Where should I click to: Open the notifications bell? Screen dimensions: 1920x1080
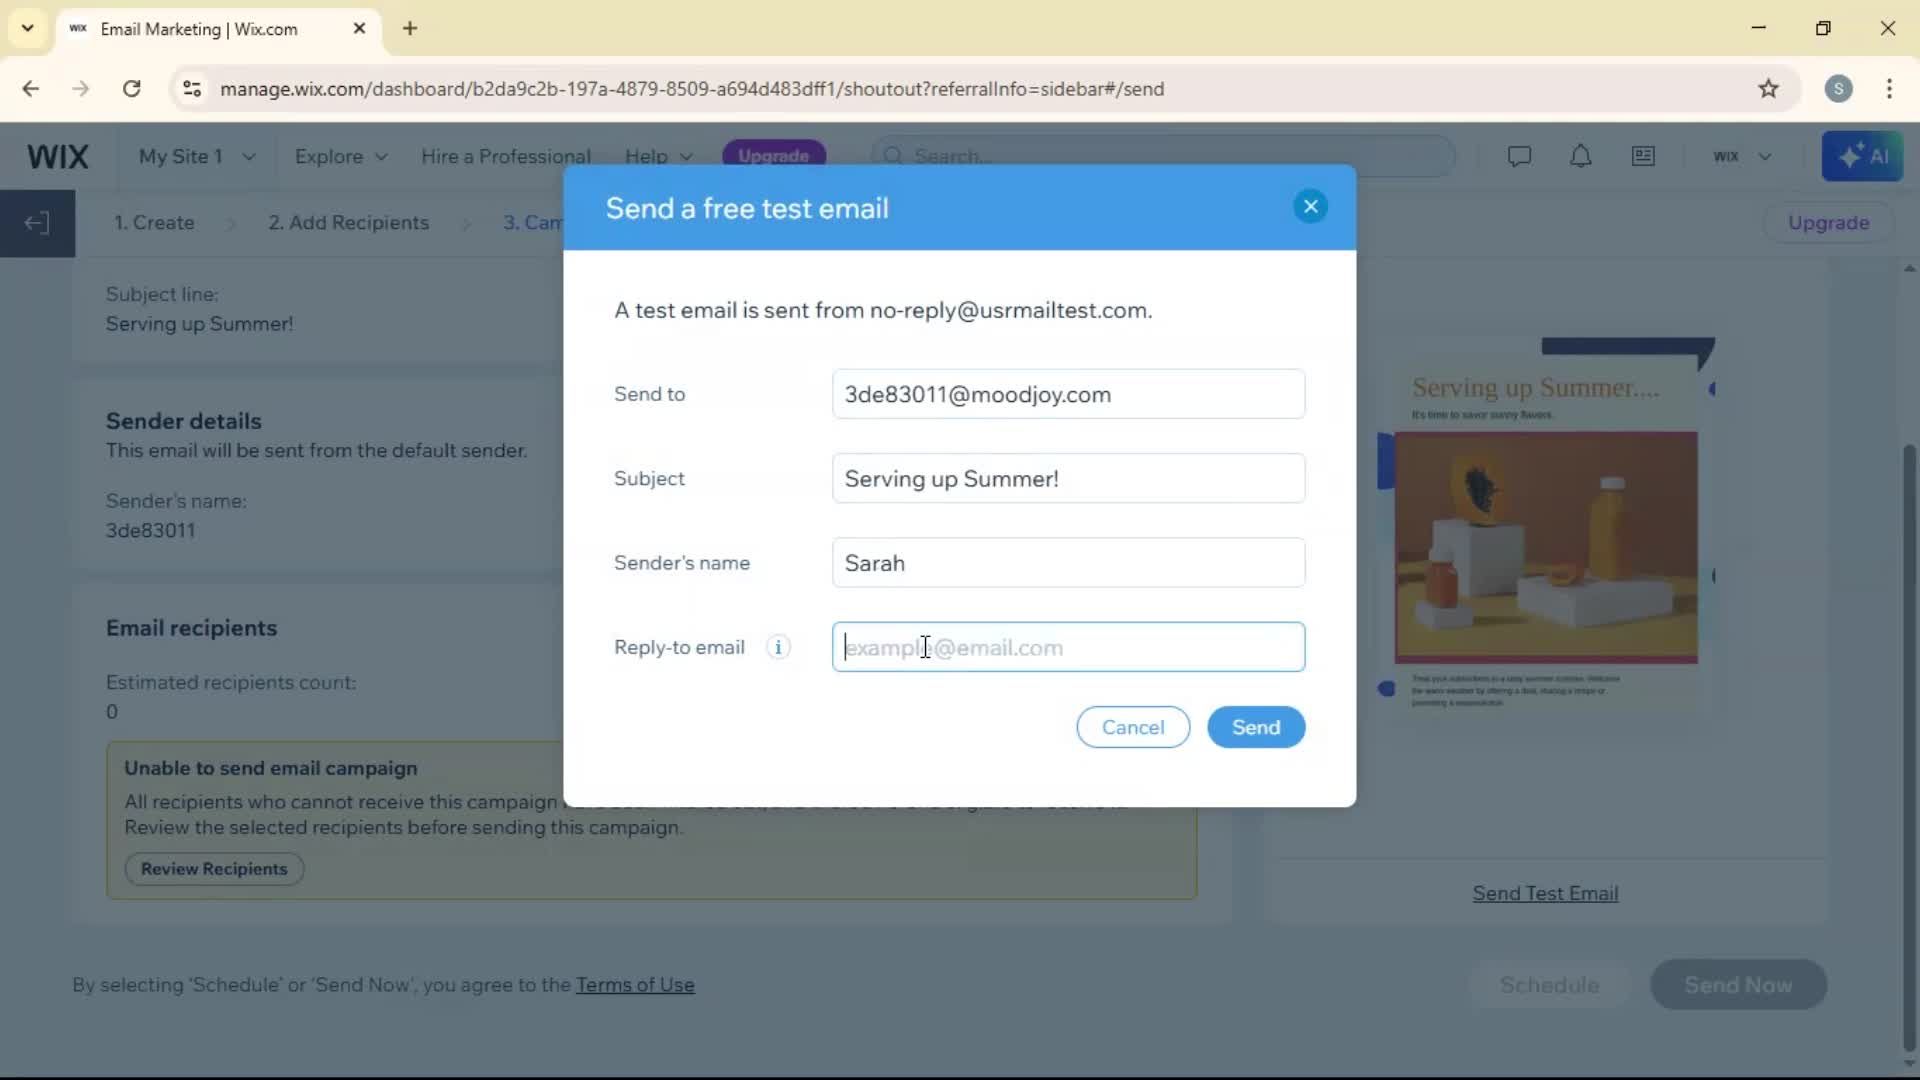[1580, 156]
